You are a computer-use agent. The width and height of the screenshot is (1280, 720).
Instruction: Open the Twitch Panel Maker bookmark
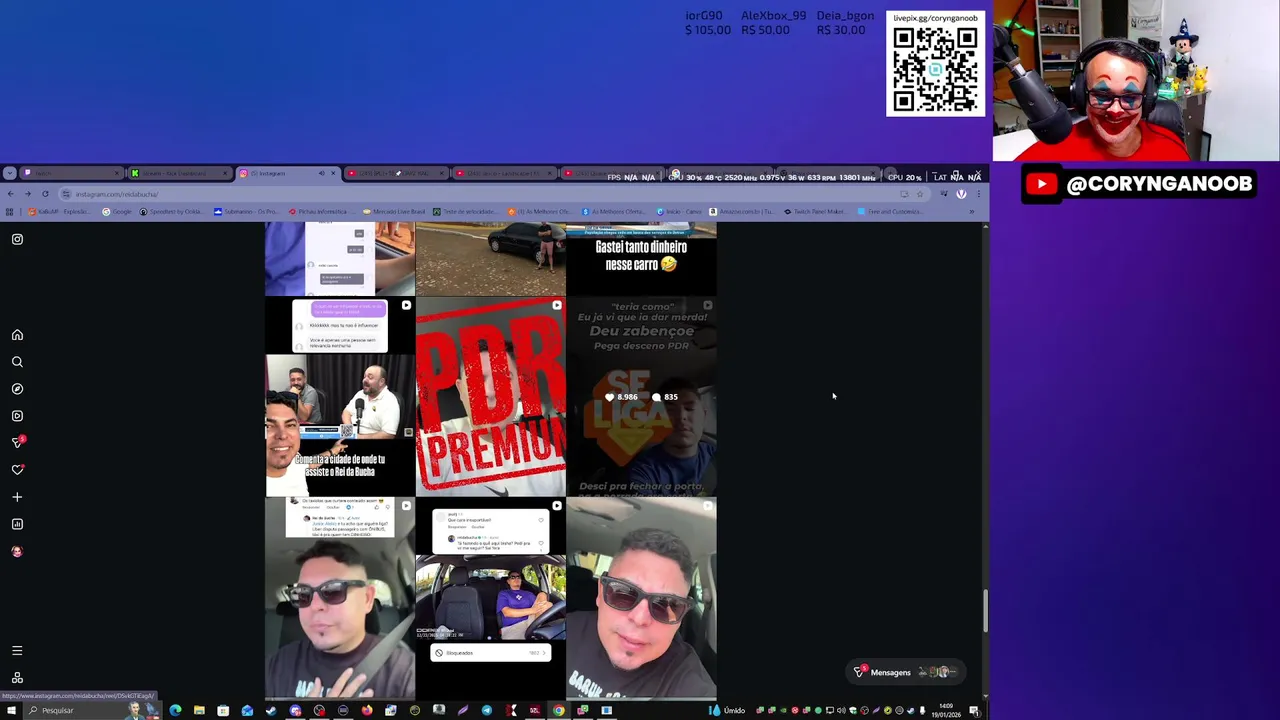[x=815, y=212]
